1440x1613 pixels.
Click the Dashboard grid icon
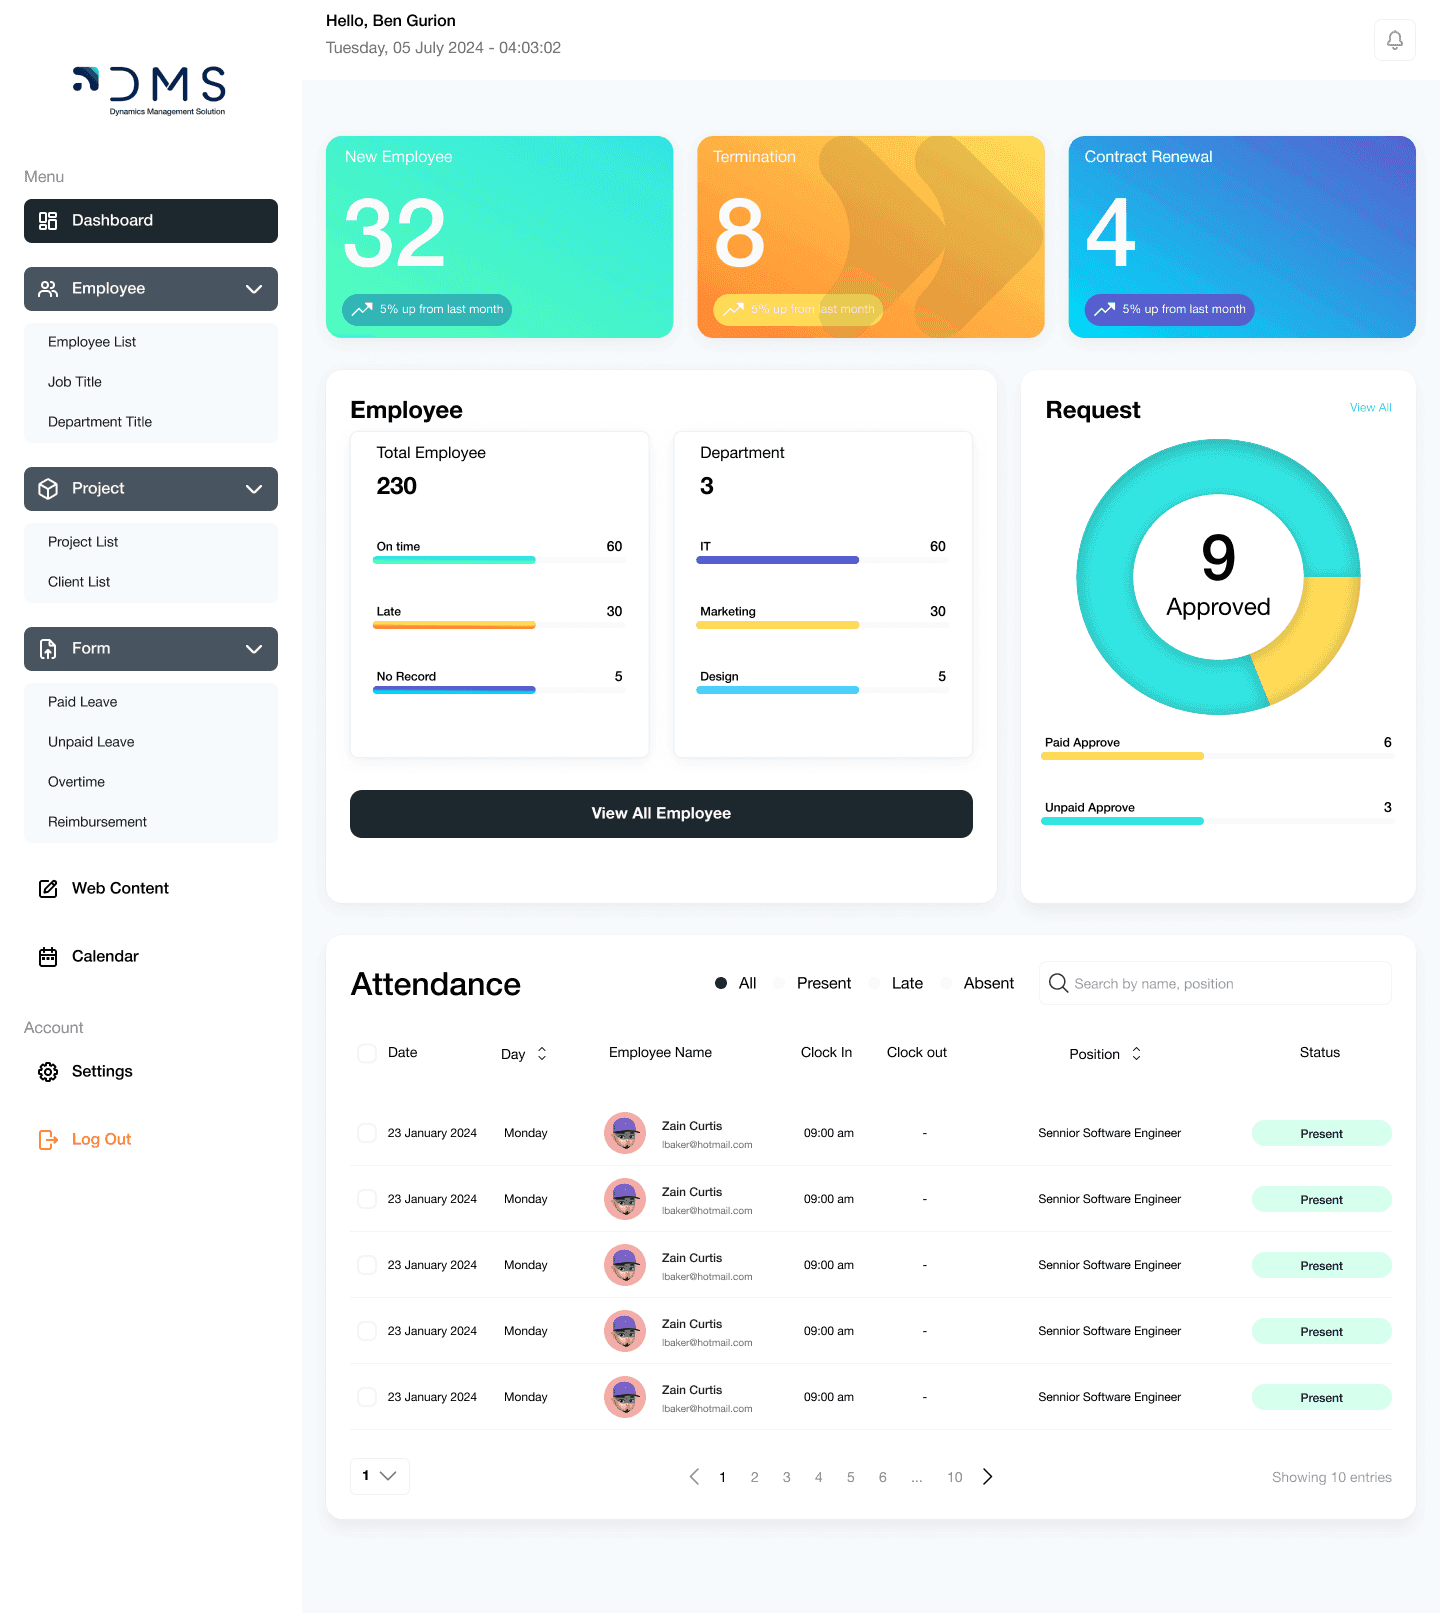point(48,221)
